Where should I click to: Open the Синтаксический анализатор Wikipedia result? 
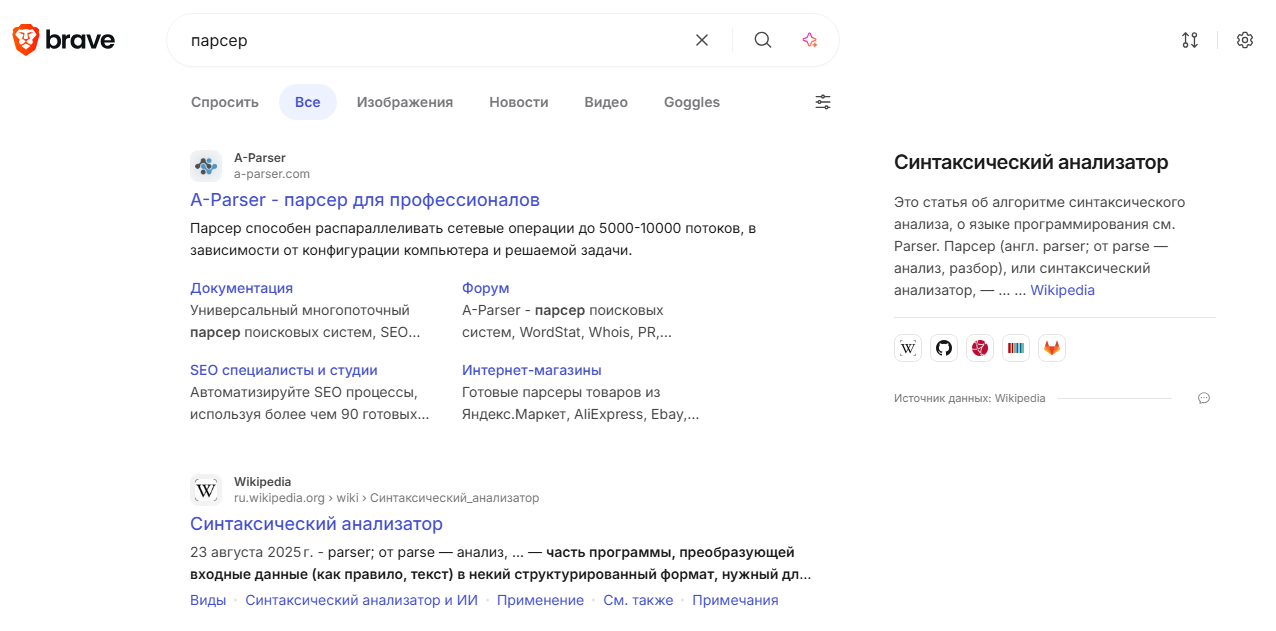[x=316, y=524]
